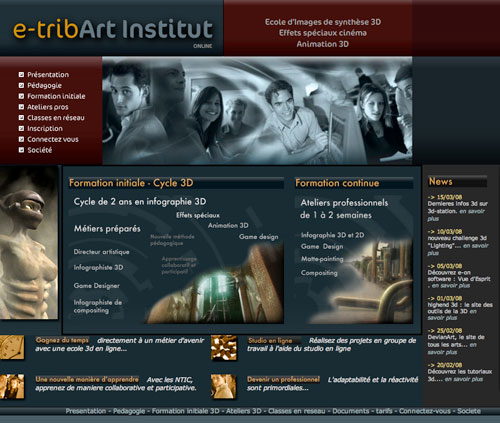Click Game design in Cycle 3D panel
Viewport: 500px width, 423px height.
click(x=259, y=237)
